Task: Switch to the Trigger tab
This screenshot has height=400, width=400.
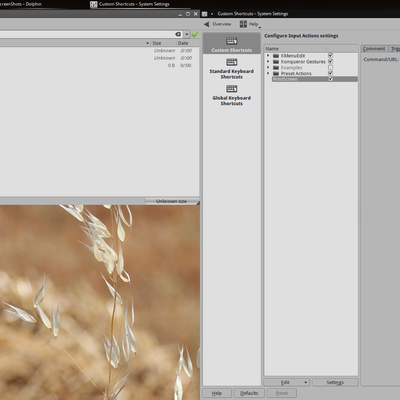Action: [395, 49]
